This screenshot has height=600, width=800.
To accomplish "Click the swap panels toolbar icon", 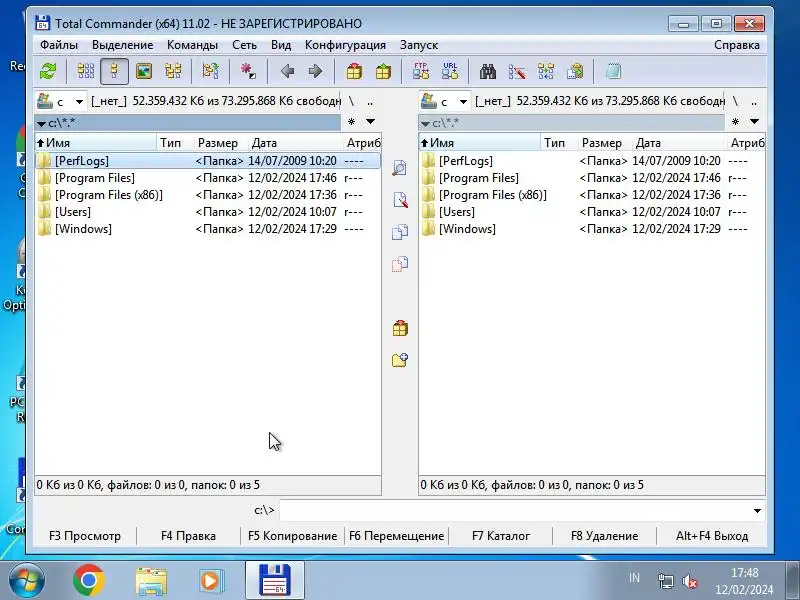I will click(x=210, y=71).
